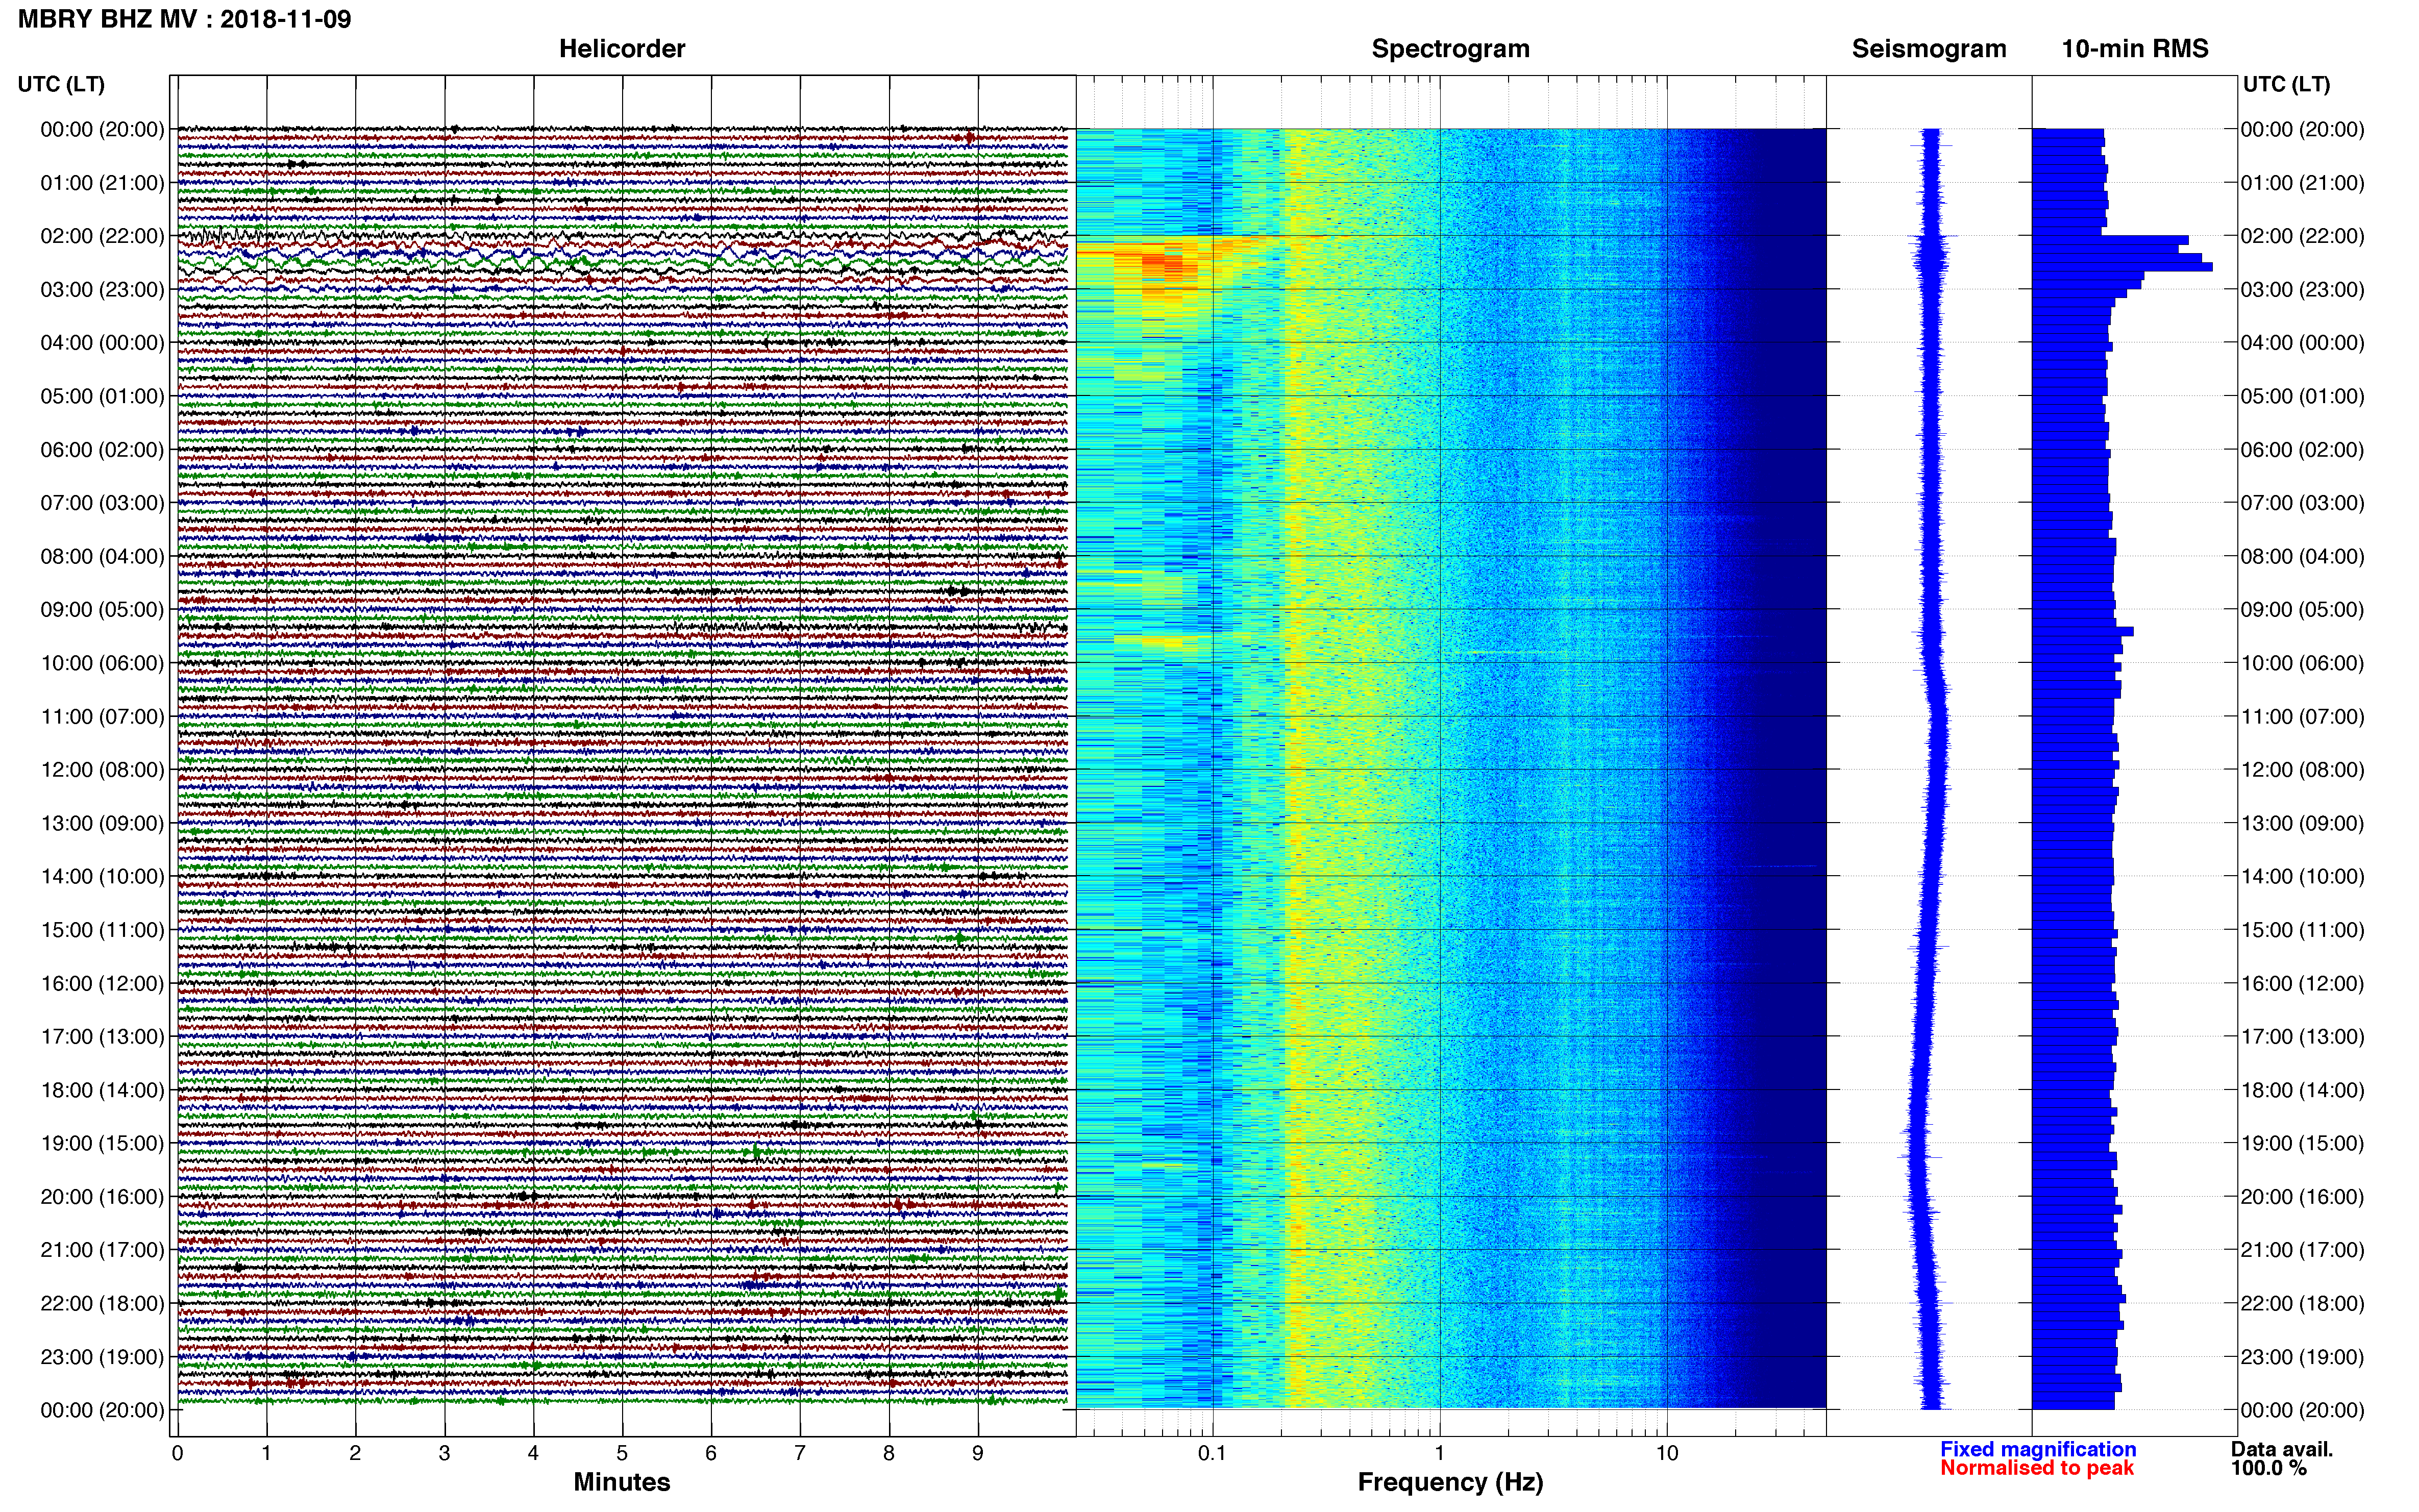Screen dimensions: 2419x1512
Task: Click the Minutes axis label
Action: click(x=622, y=1482)
